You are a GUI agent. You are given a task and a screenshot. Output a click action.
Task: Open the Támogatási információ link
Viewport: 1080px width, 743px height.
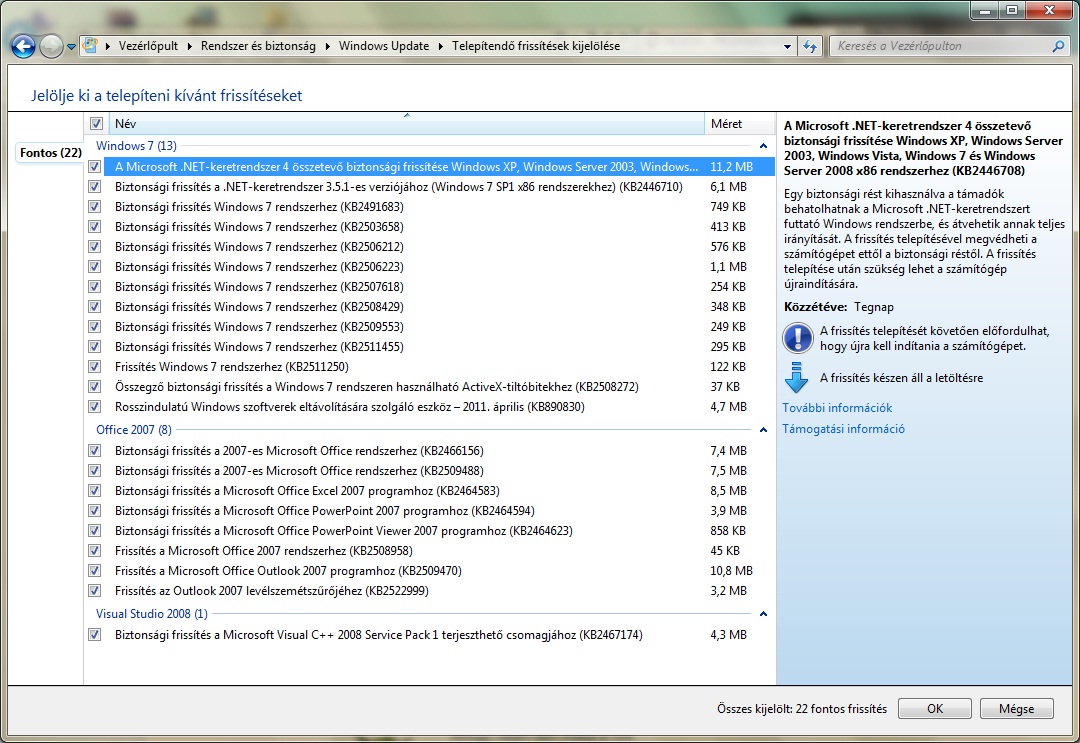click(843, 428)
